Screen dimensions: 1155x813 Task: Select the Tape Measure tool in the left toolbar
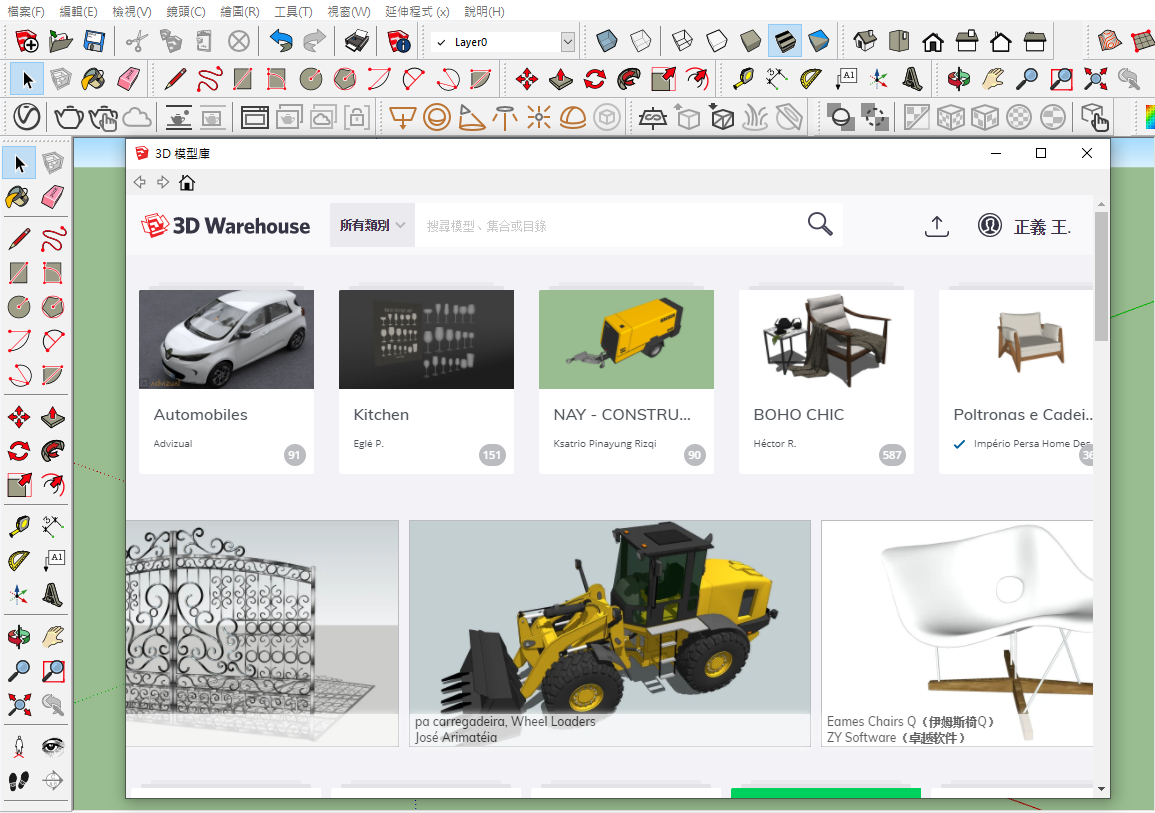(x=18, y=526)
